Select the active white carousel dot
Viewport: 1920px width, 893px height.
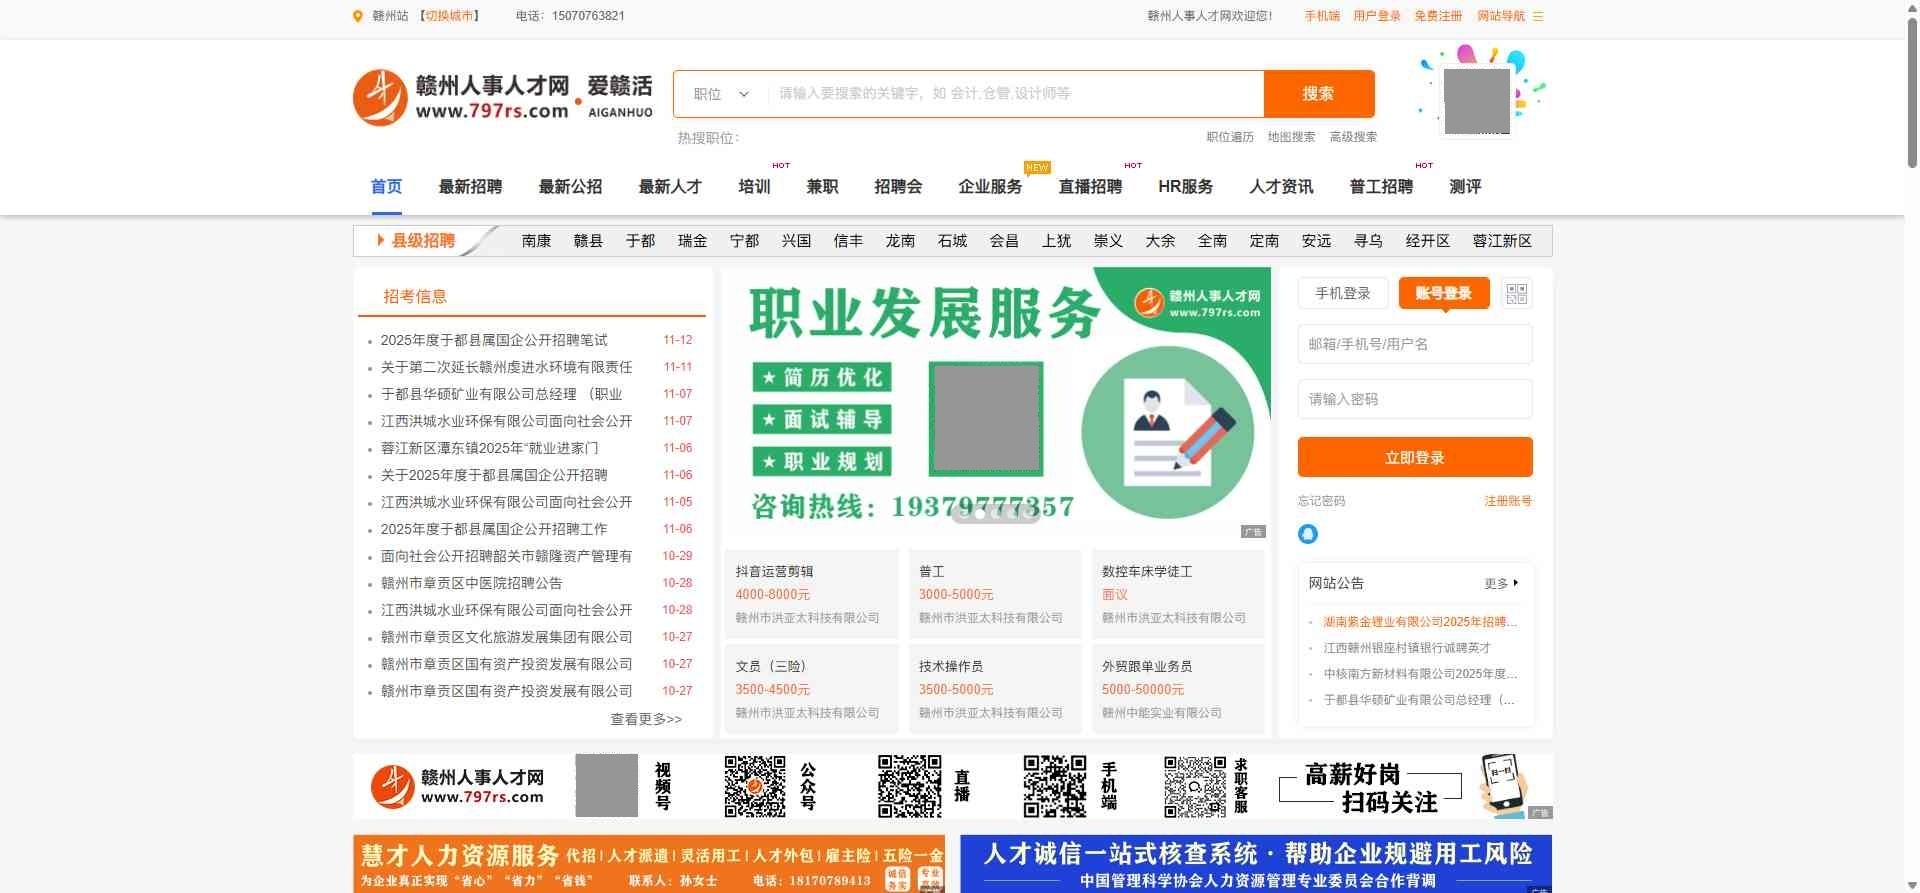click(x=980, y=514)
